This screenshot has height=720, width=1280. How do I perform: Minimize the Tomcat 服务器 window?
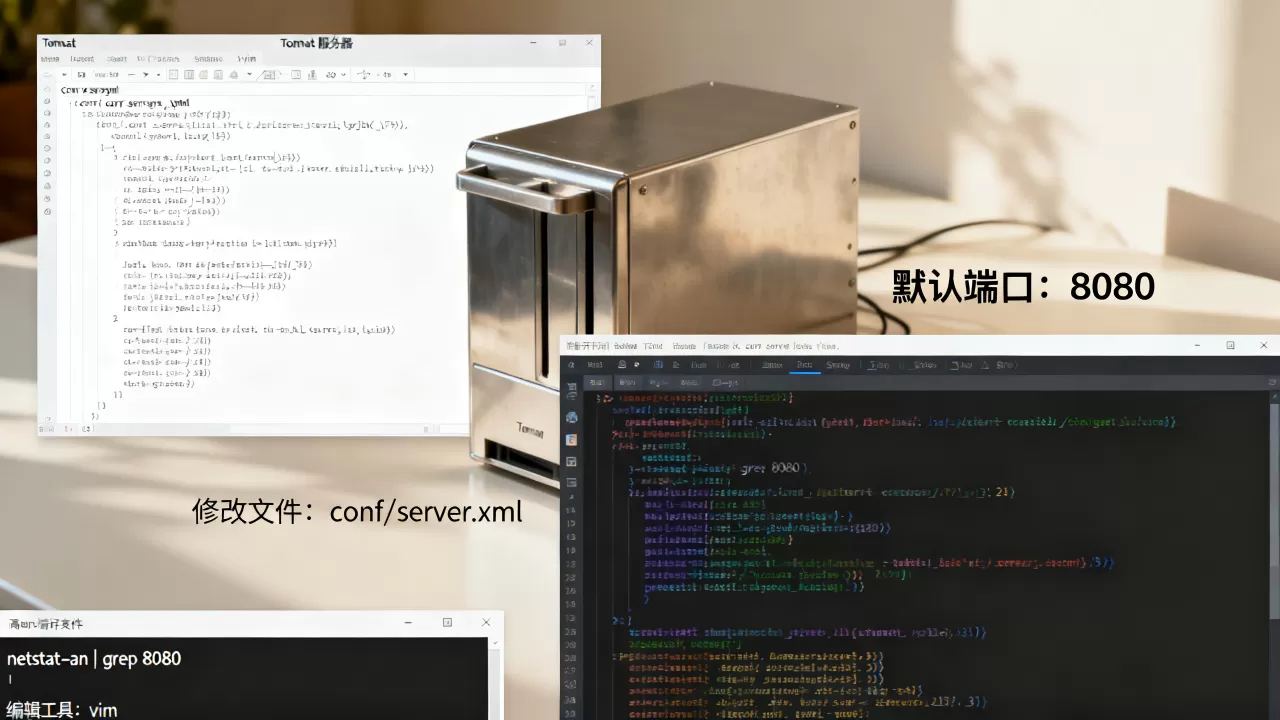531,43
